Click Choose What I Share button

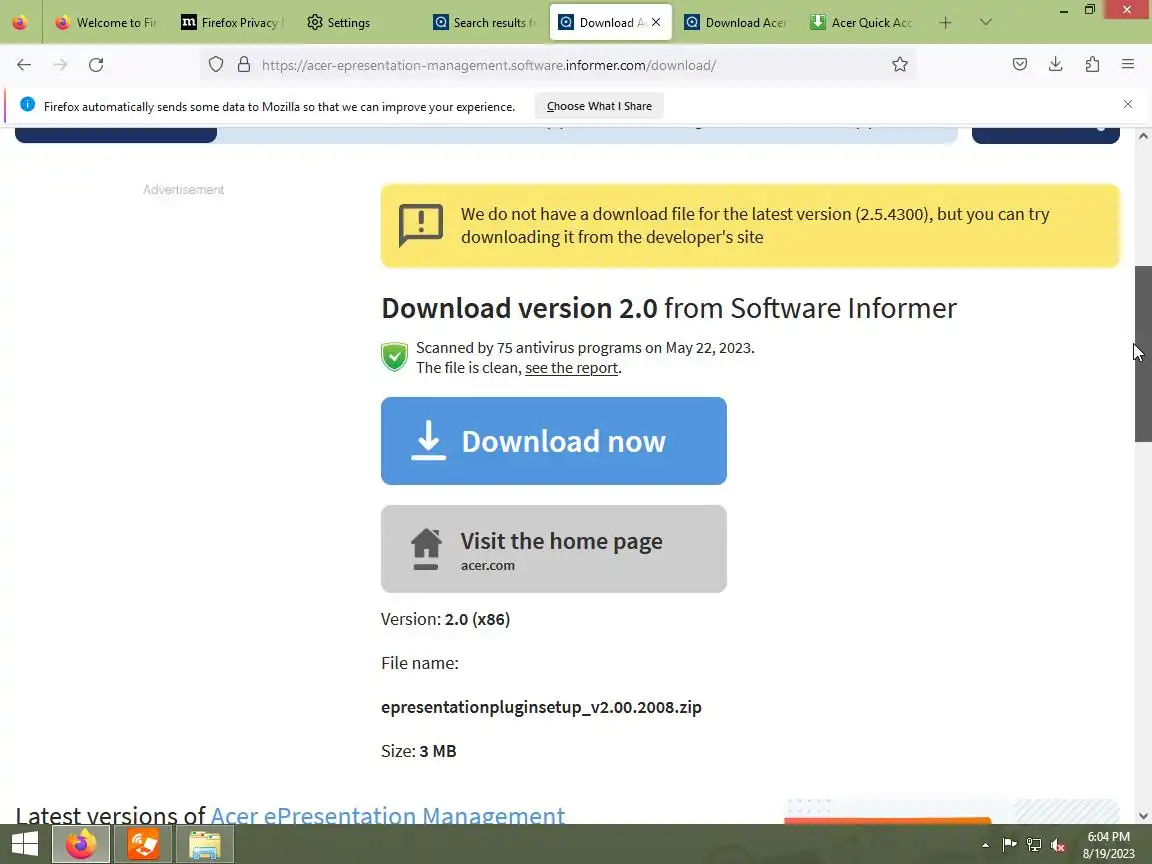[x=599, y=106]
